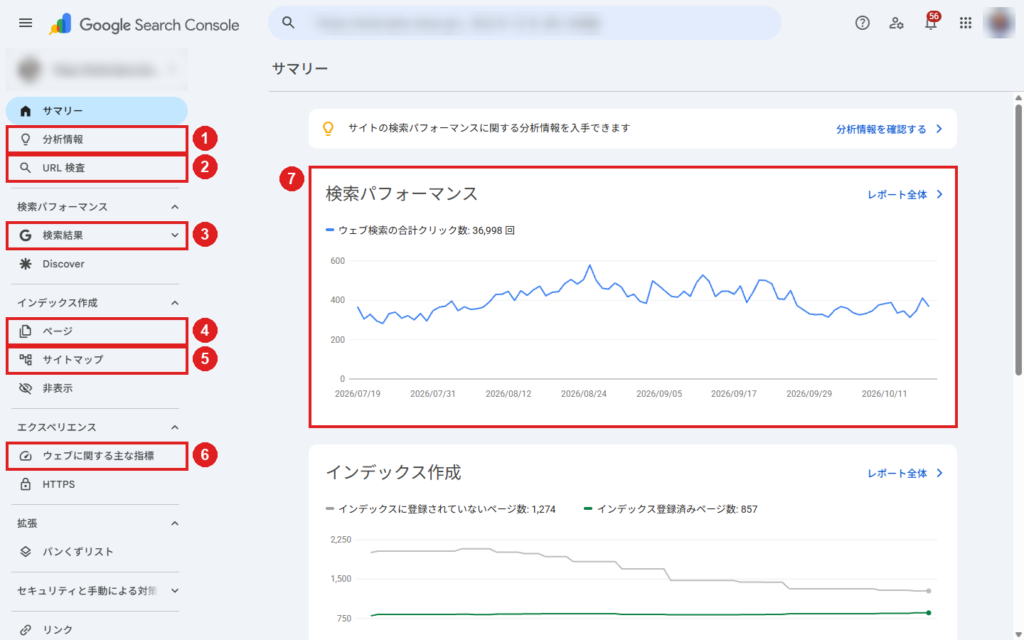The width and height of the screenshot is (1024, 640).
Task: Click the インデックス作成 card heading
Action: point(393,472)
